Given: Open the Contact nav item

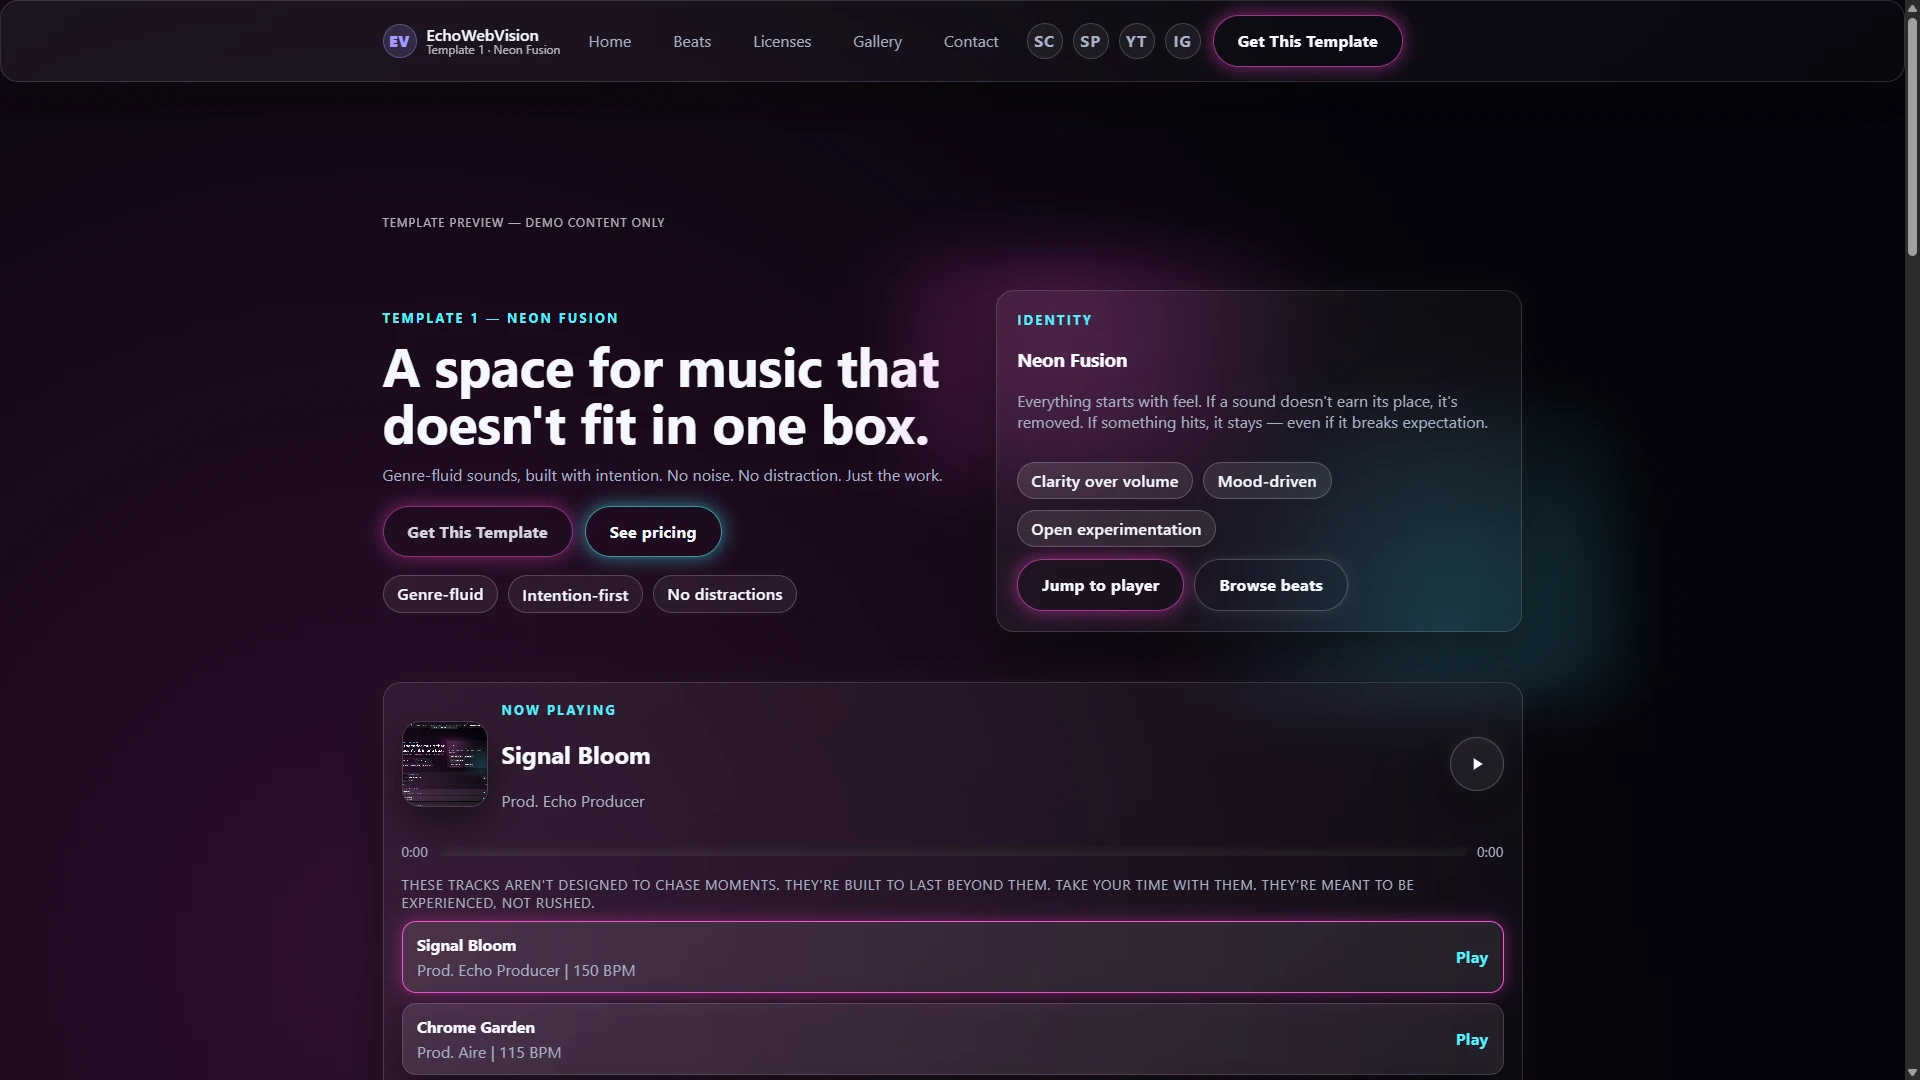Looking at the screenshot, I should [971, 42].
